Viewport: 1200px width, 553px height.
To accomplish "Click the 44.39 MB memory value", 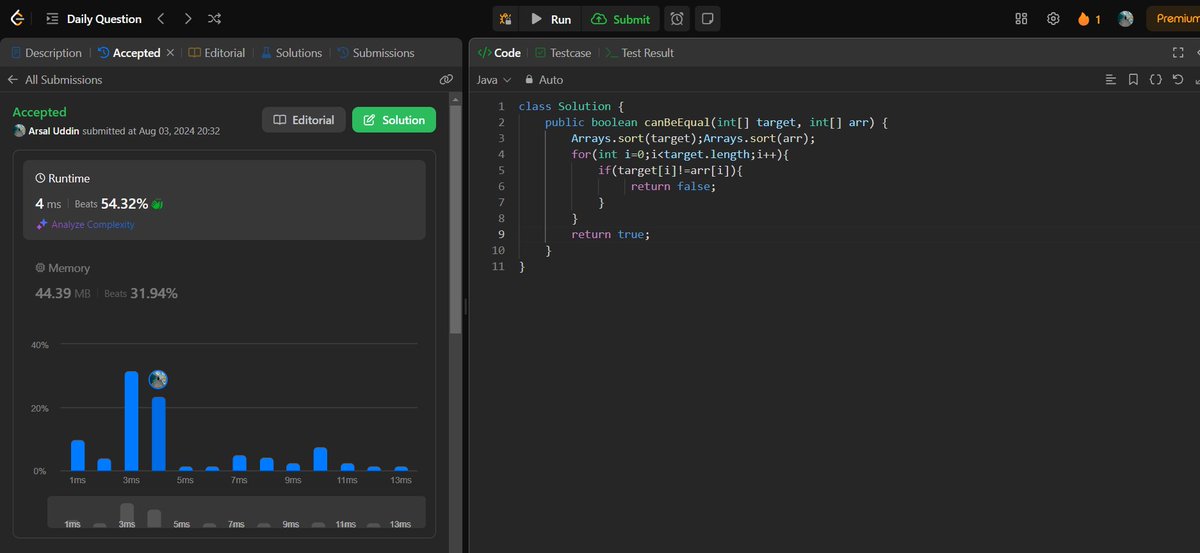I will coord(62,293).
